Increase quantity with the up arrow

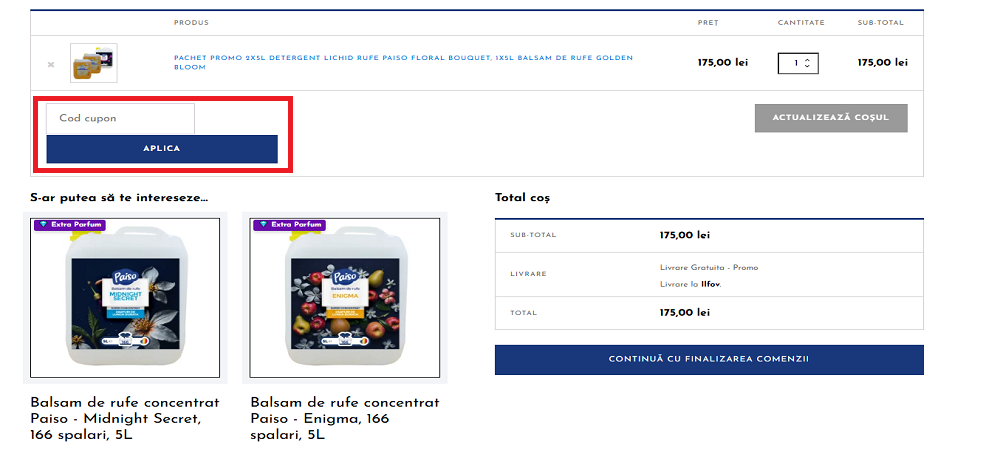point(807,61)
